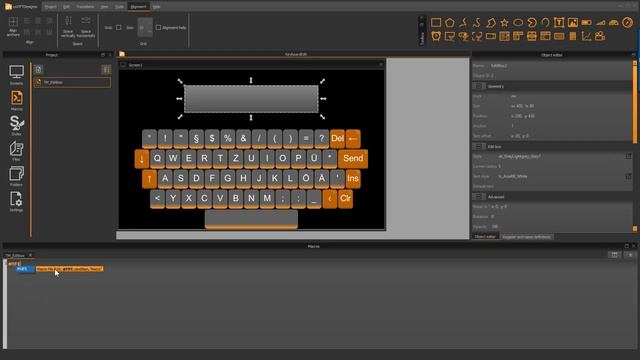Image resolution: width=640 pixels, height=360 pixels.
Task: Click the Del key on keyboard
Action: [337, 139]
